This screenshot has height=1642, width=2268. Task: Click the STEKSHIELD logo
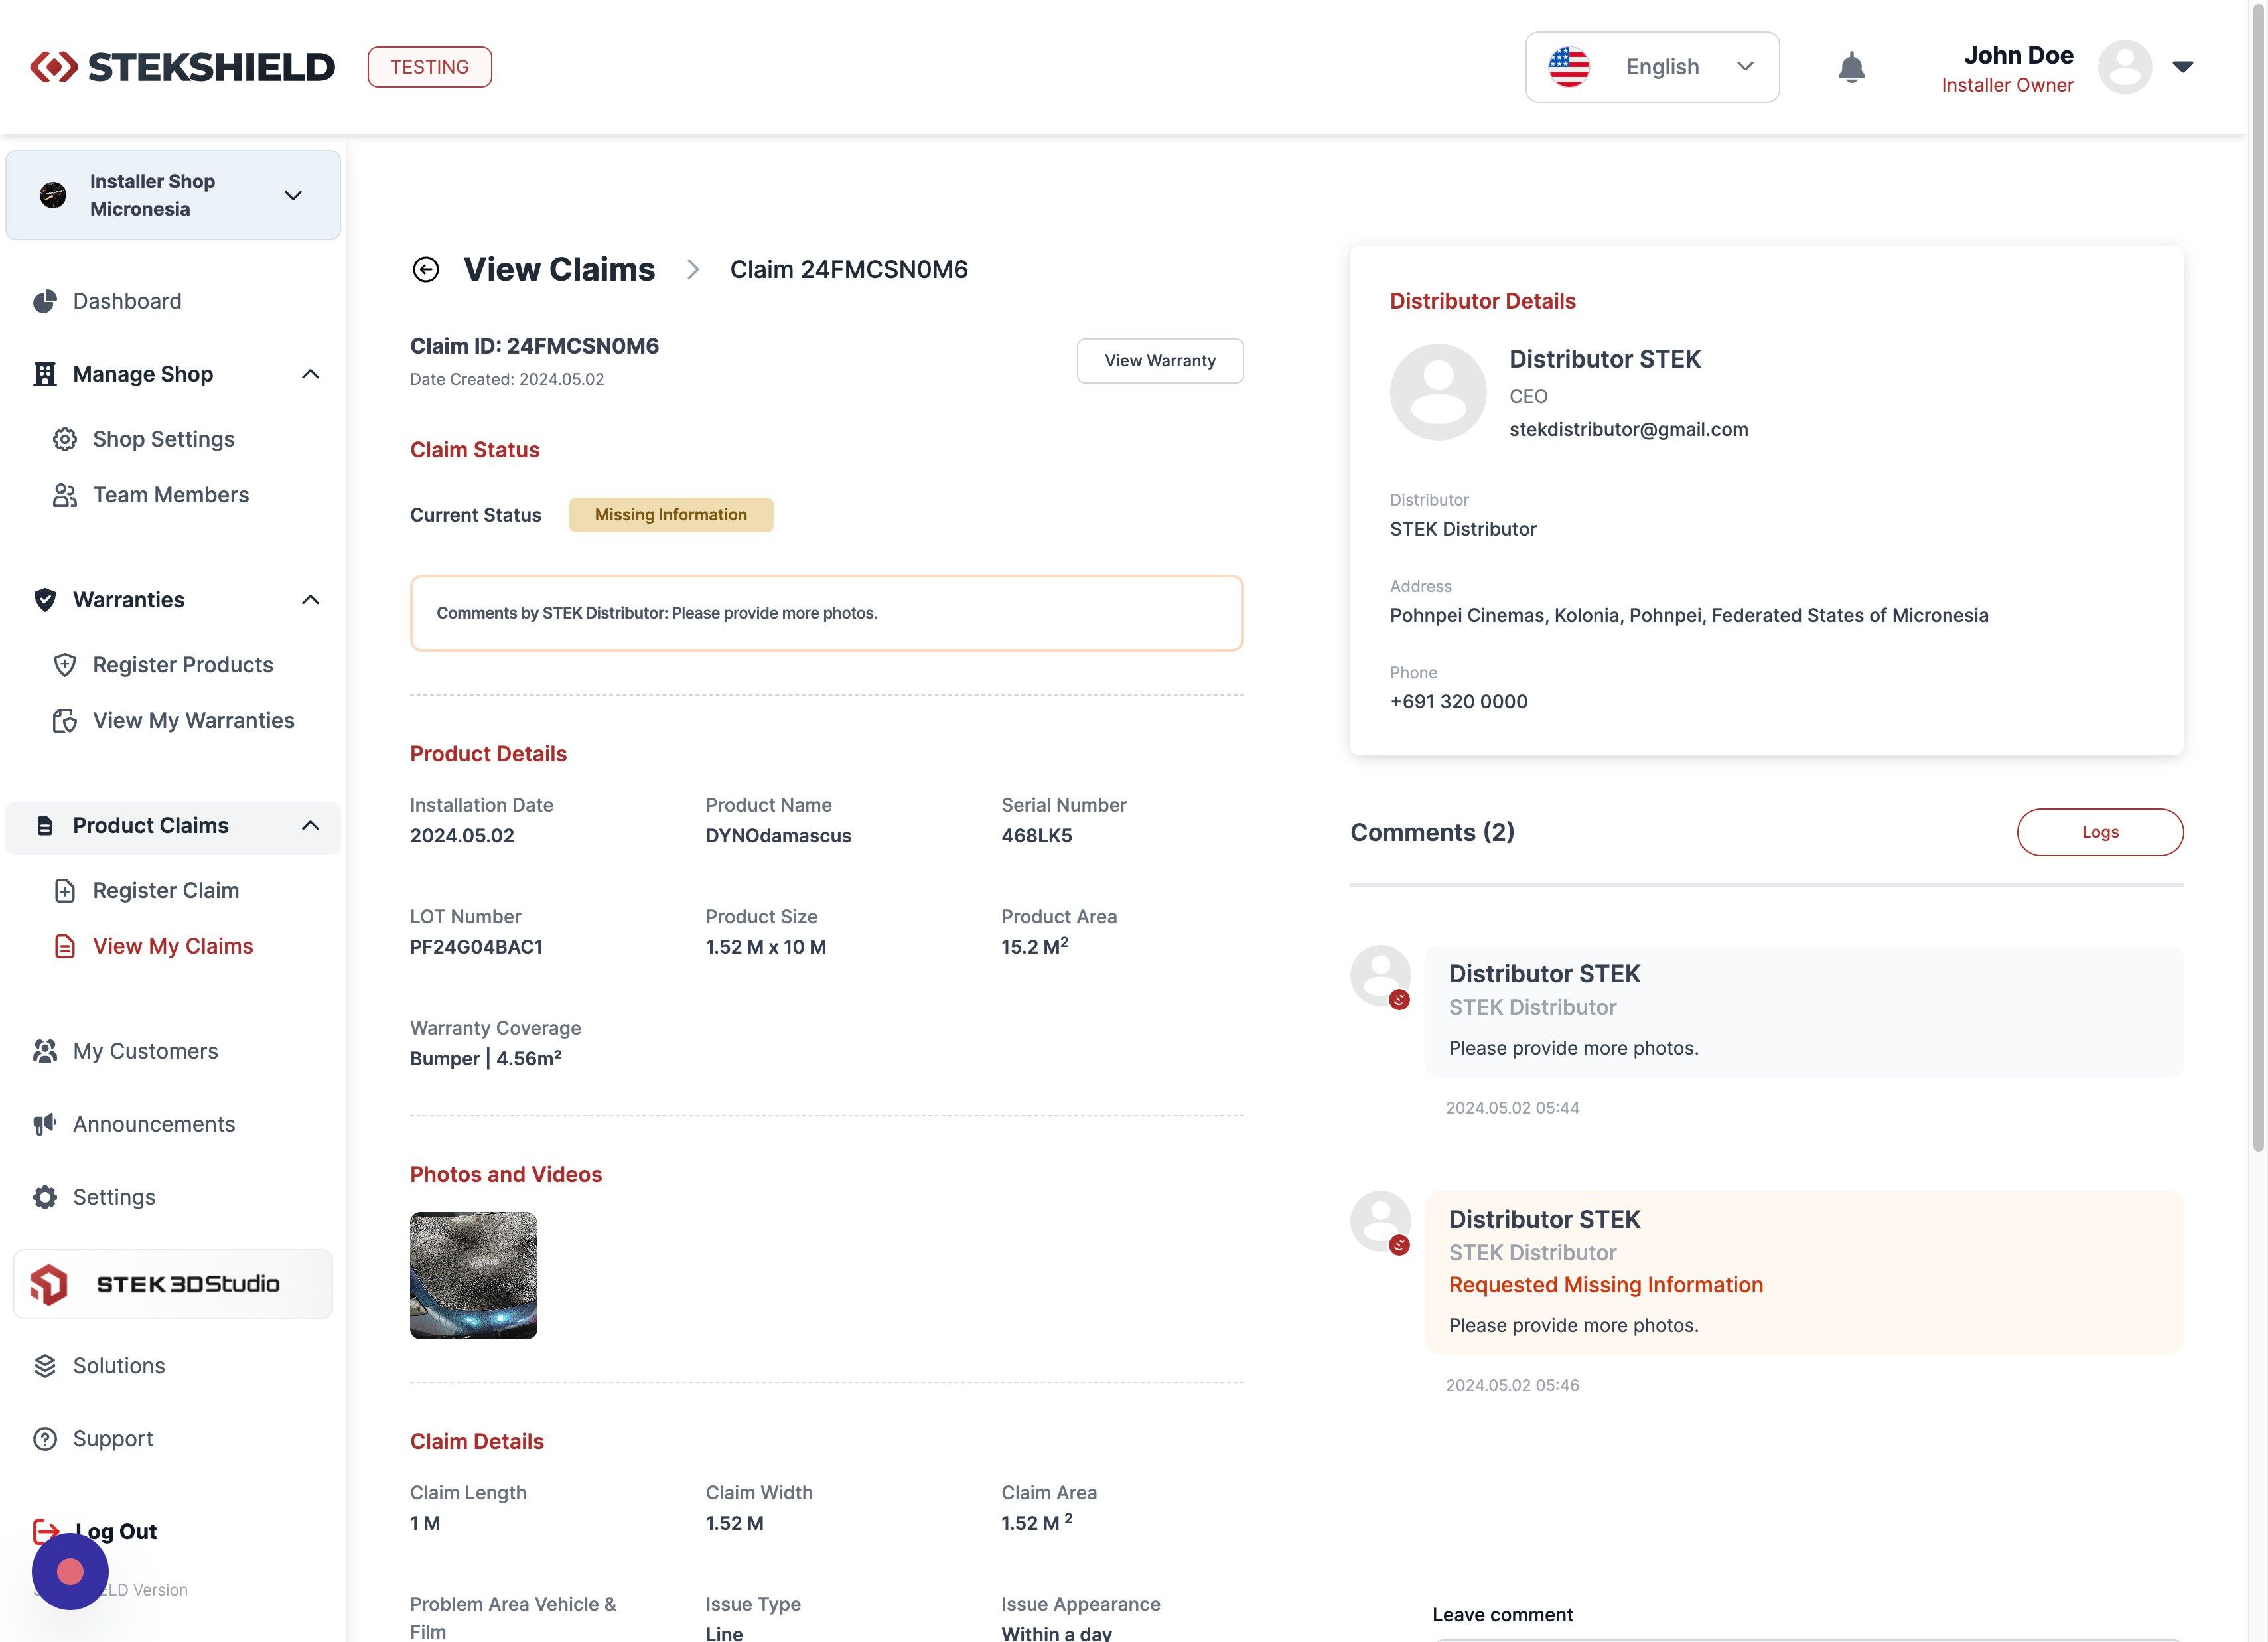pos(183,67)
